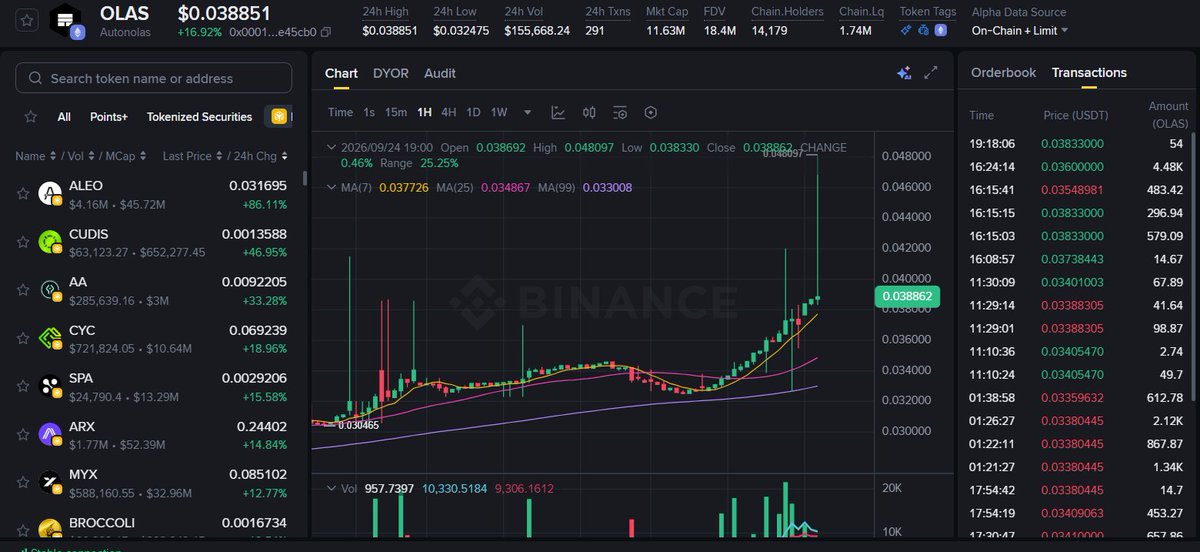Viewport: 1200px width, 552px height.
Task: Favorite the CYC token row
Action: [23, 338]
